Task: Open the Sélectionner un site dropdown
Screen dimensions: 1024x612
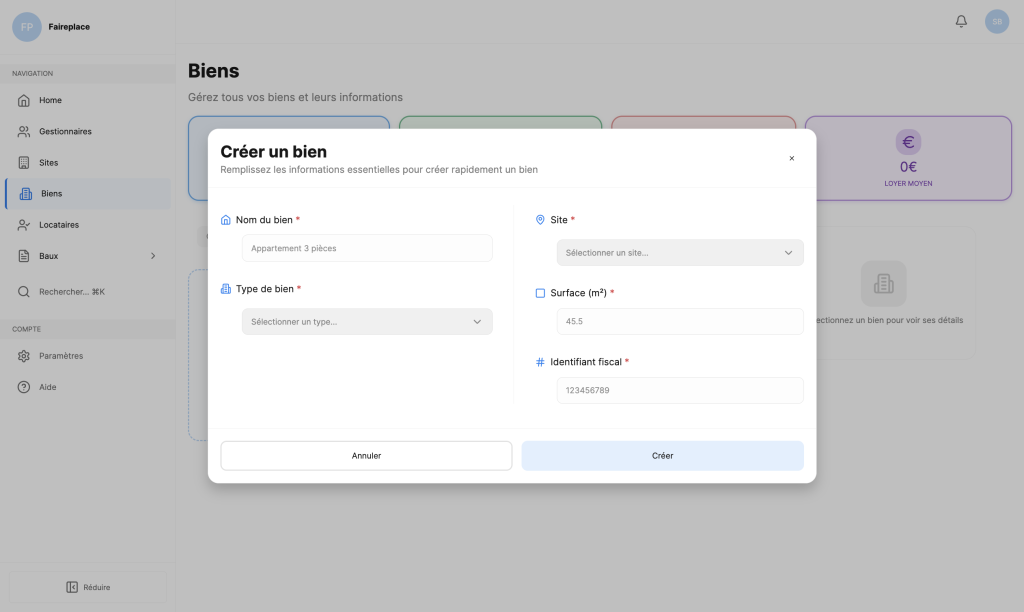Action: [x=679, y=253]
